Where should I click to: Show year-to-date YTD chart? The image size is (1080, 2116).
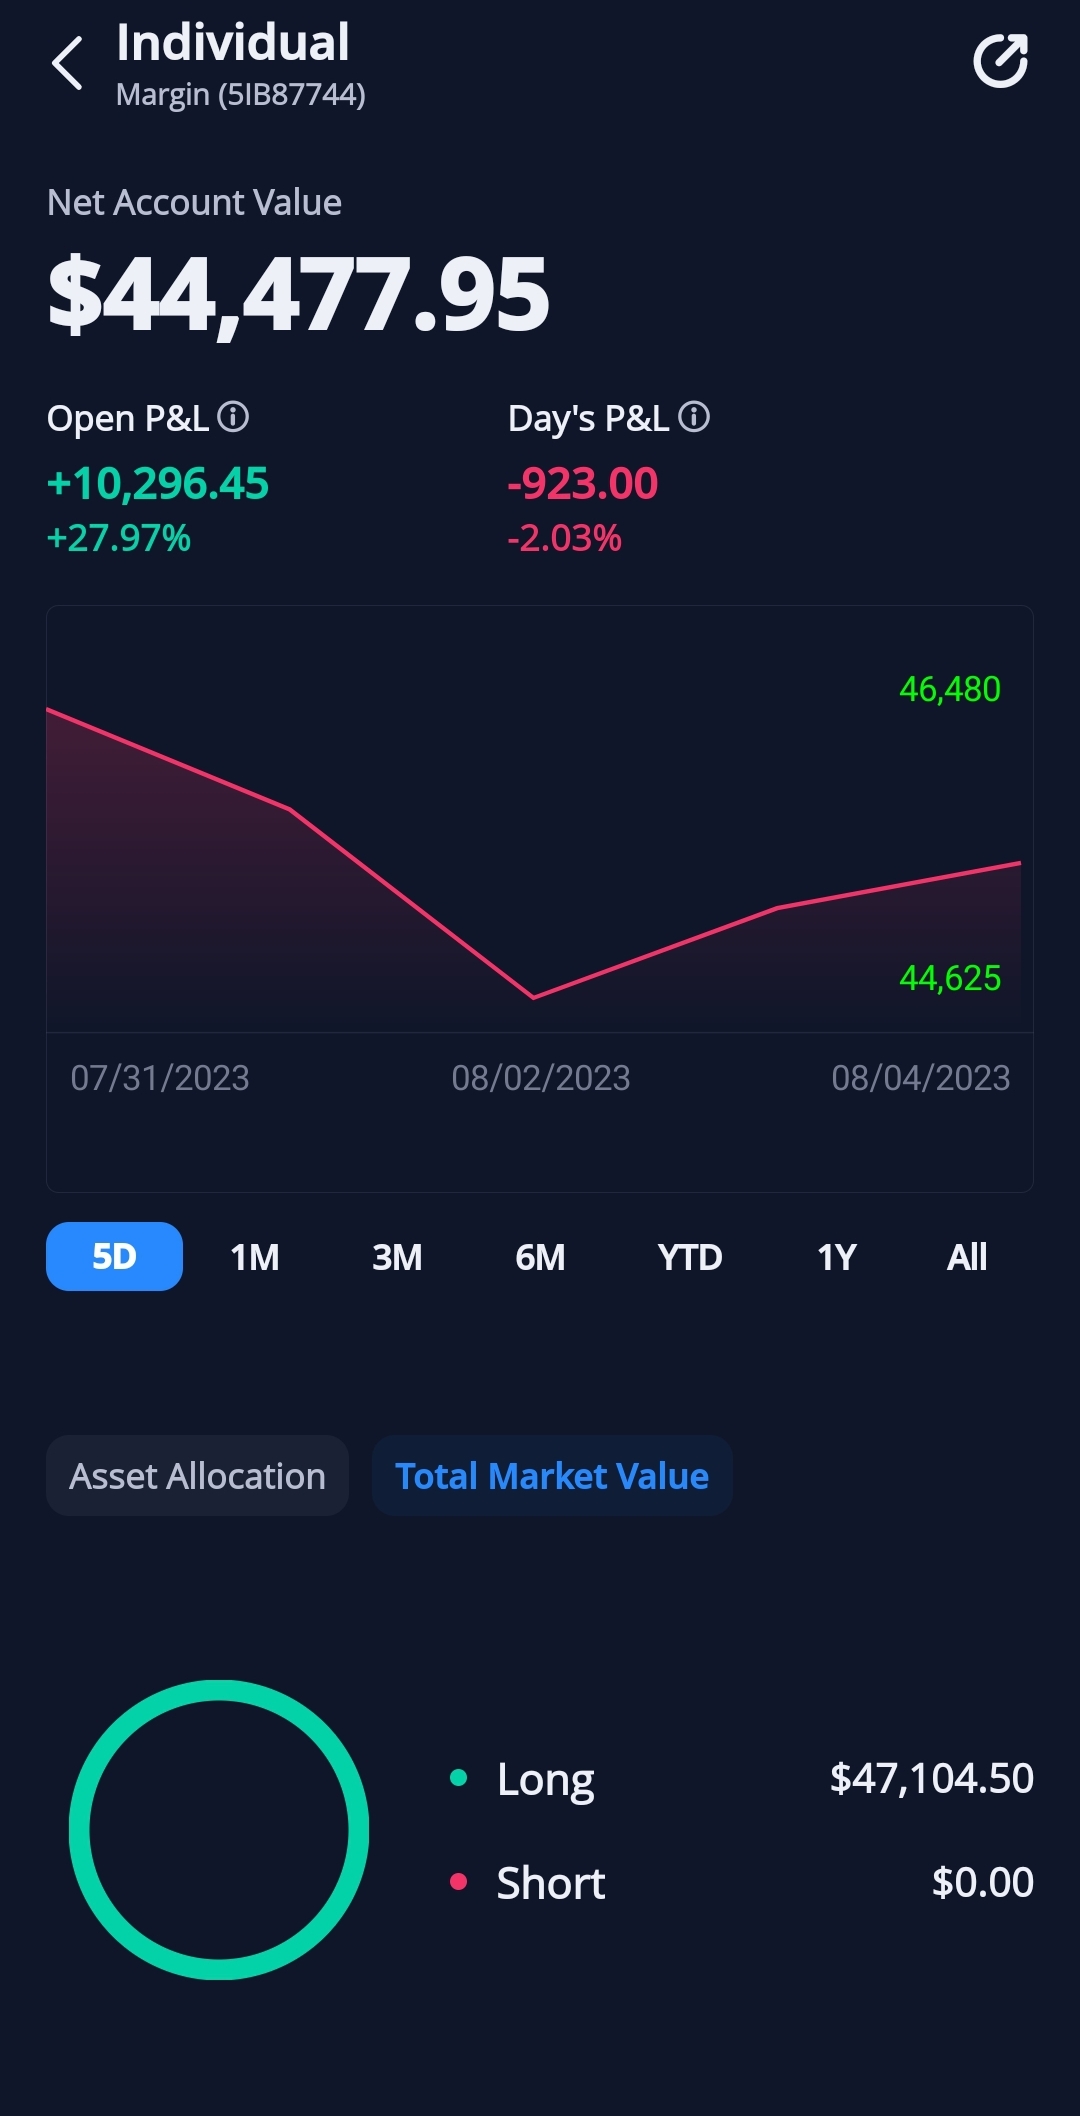[690, 1257]
